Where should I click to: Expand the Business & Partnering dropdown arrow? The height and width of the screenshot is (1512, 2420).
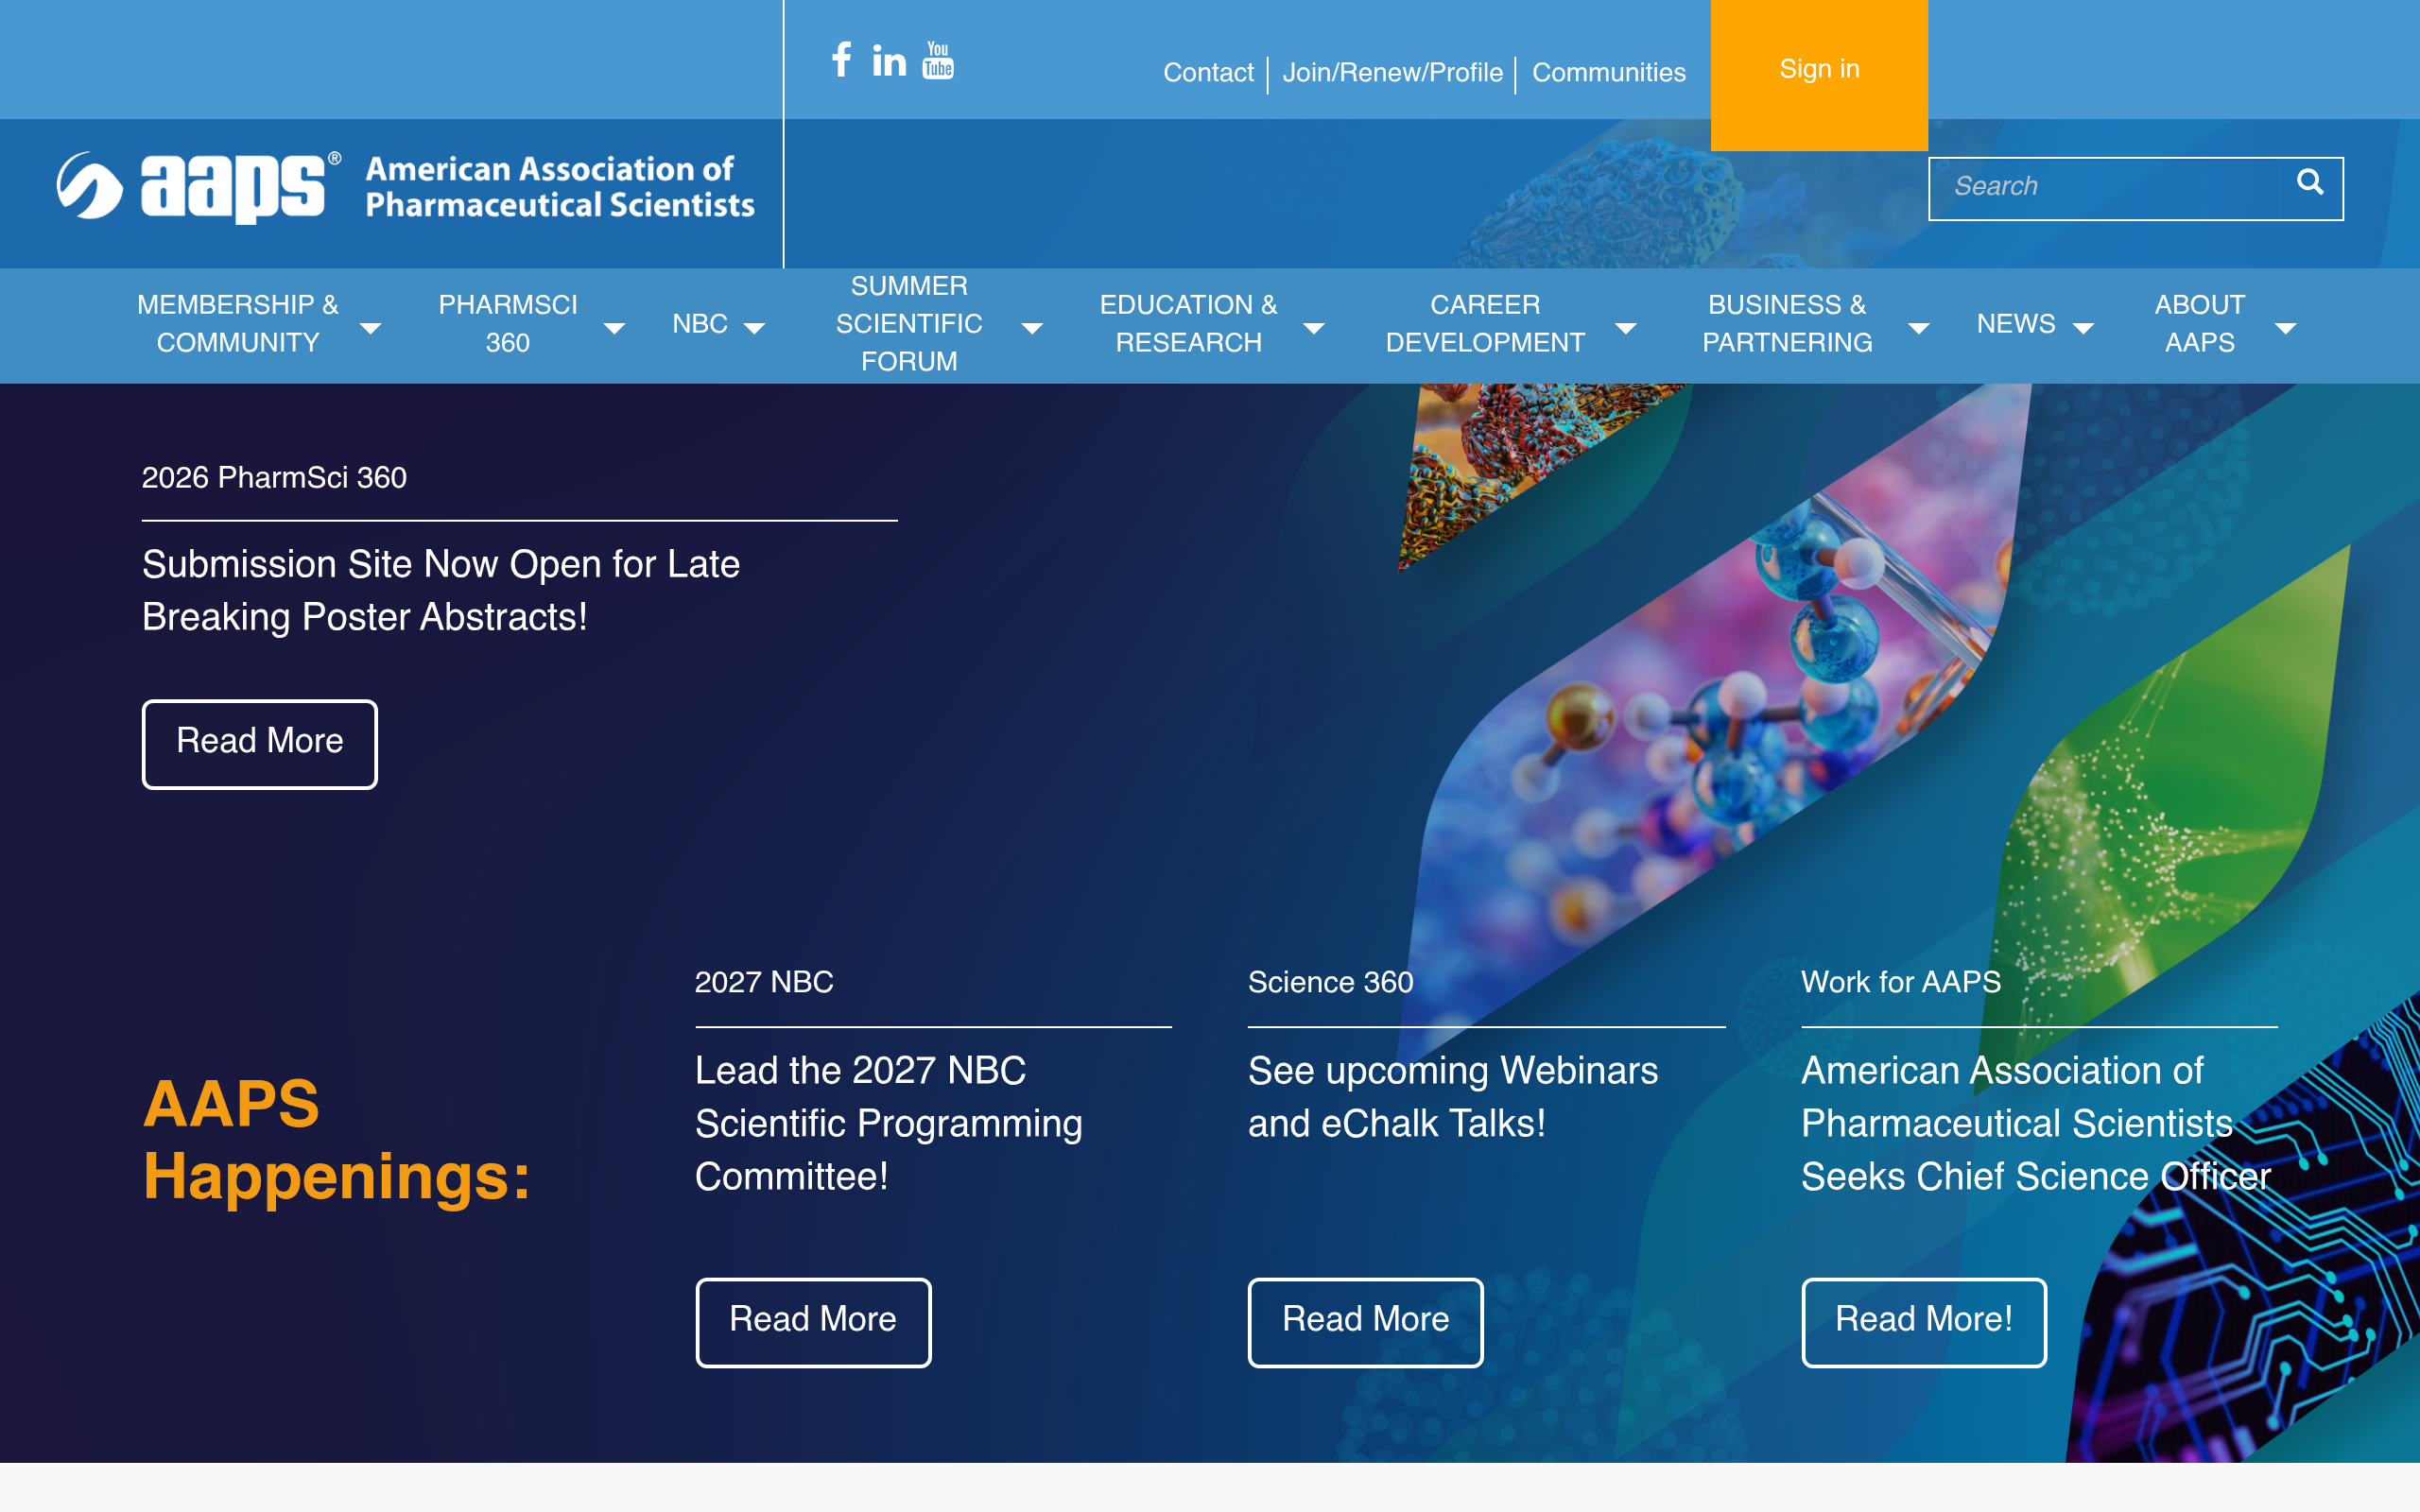point(1919,328)
